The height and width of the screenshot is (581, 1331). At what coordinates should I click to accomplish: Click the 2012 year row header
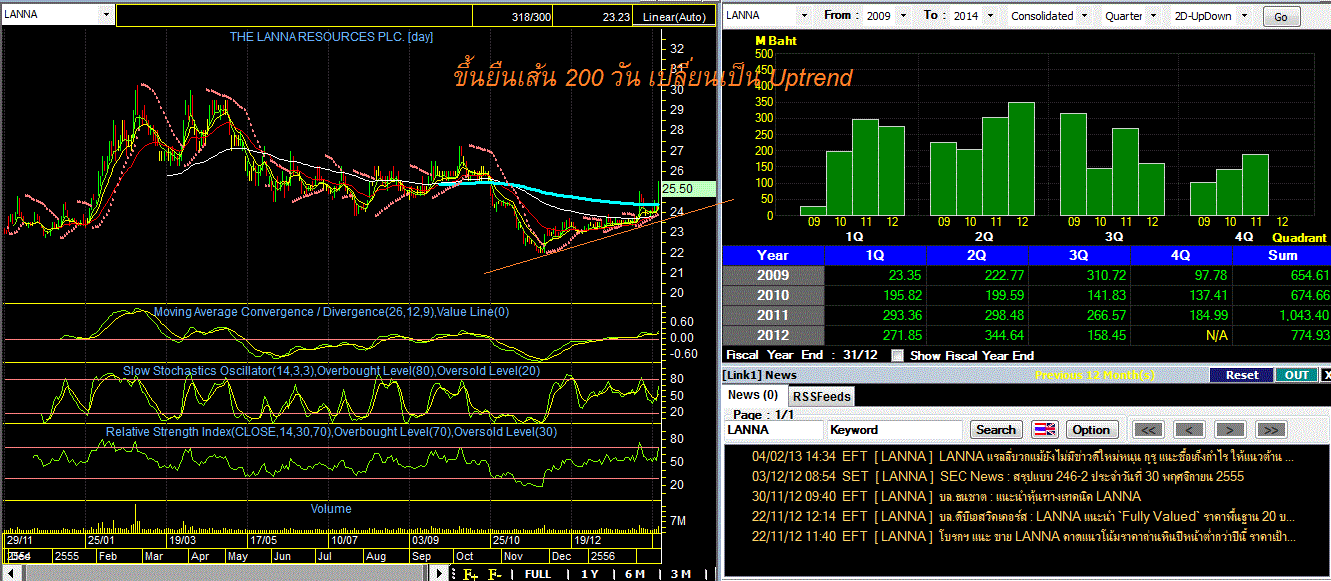point(773,335)
